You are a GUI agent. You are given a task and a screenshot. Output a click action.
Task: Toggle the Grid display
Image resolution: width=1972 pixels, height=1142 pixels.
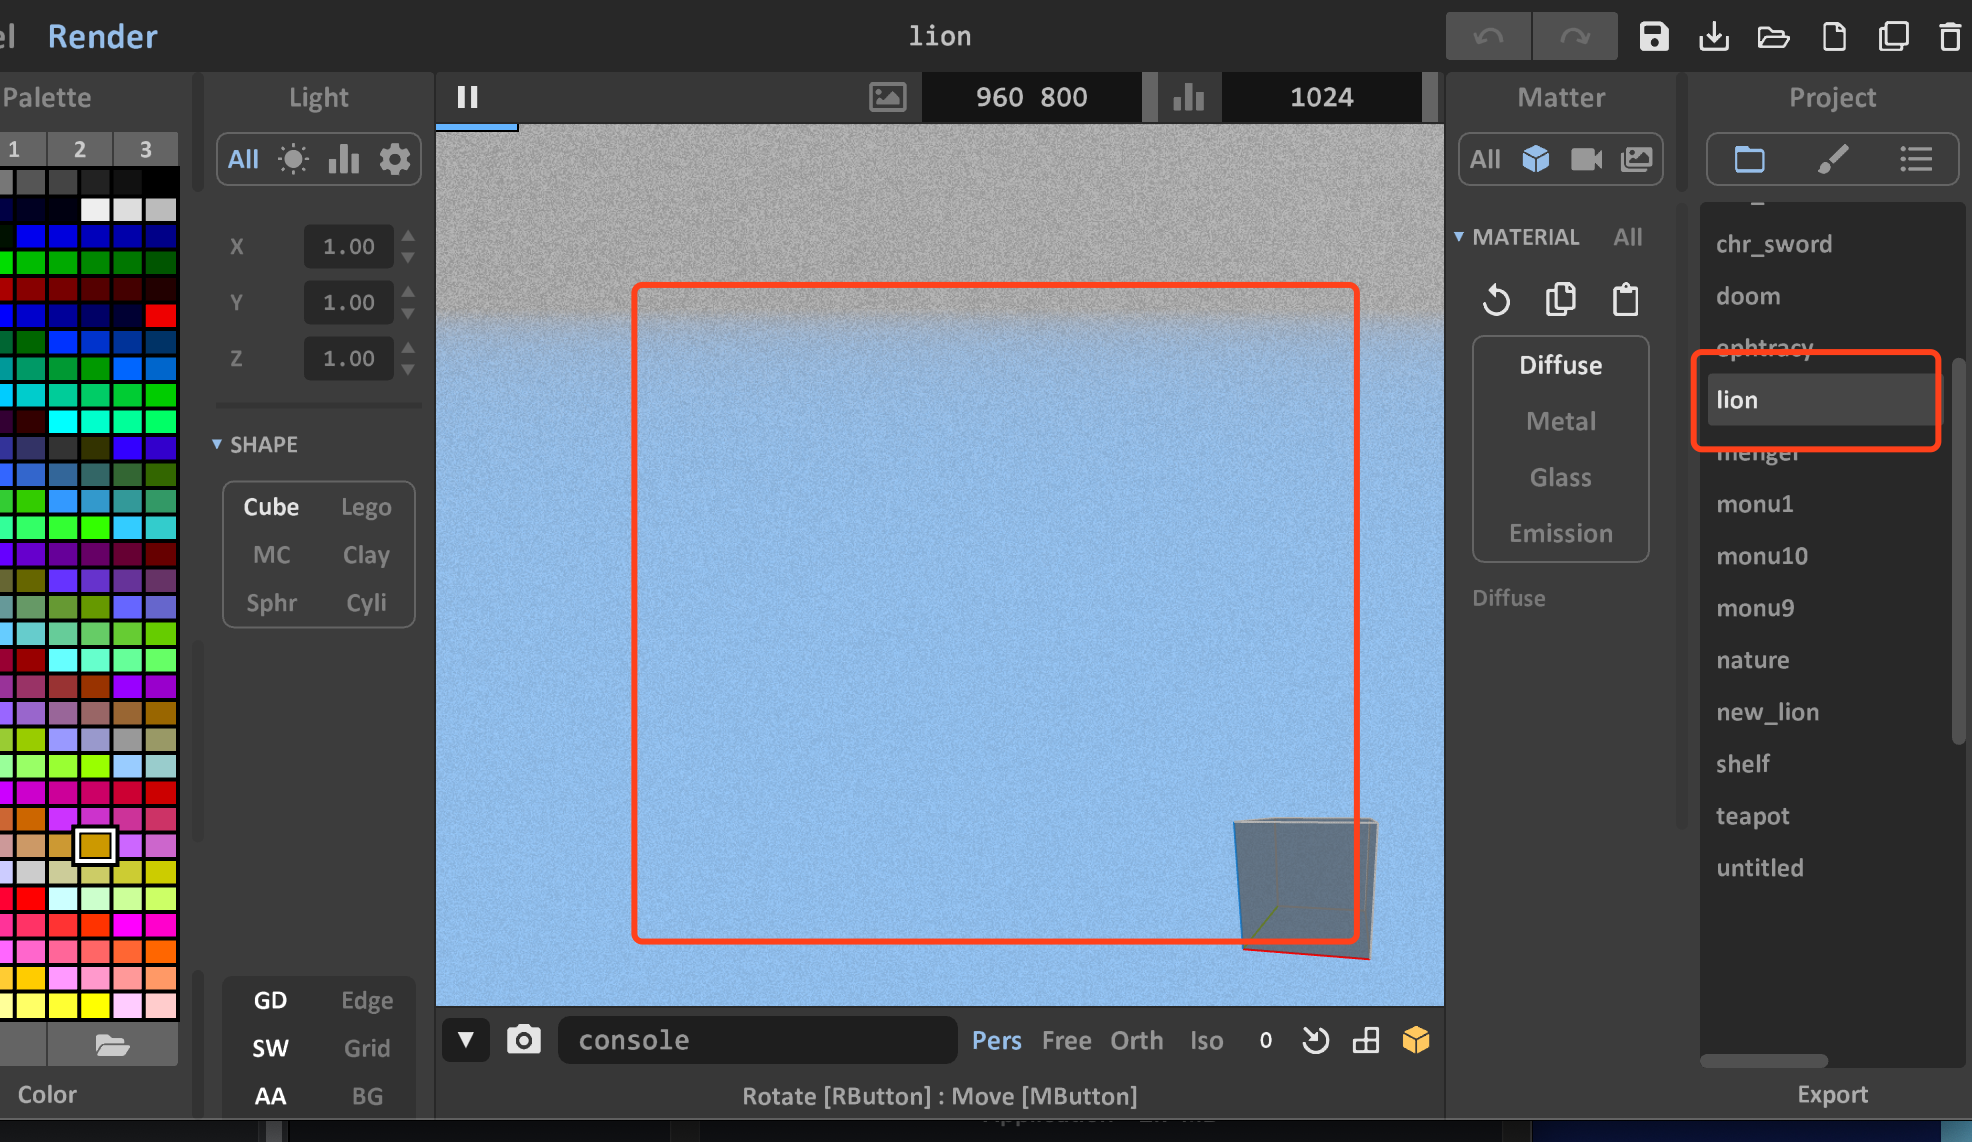366,1047
